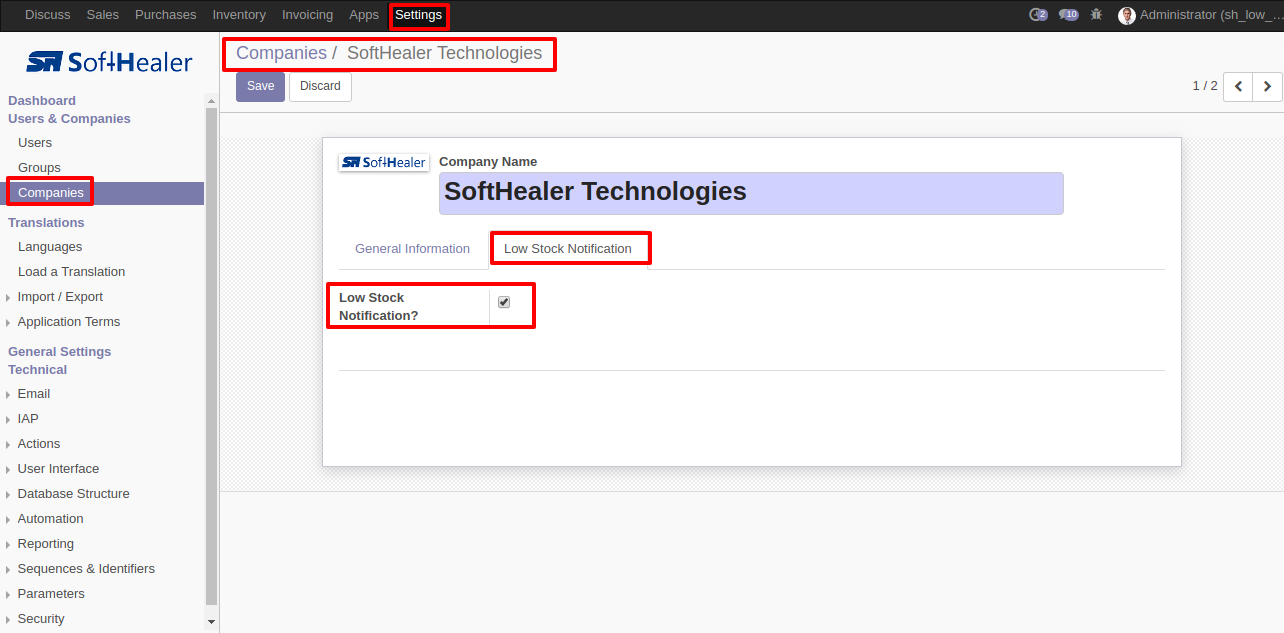Open the activities clock icon in top bar

pos(1038,15)
